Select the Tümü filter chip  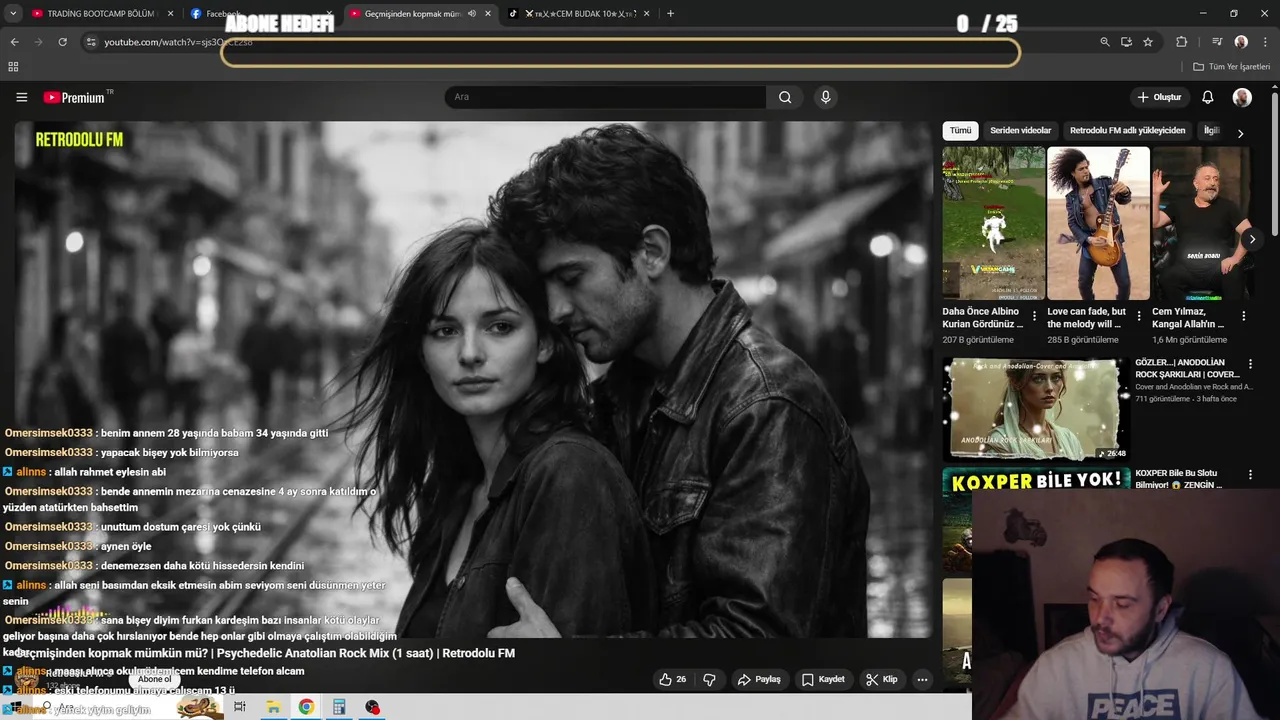tap(960, 131)
